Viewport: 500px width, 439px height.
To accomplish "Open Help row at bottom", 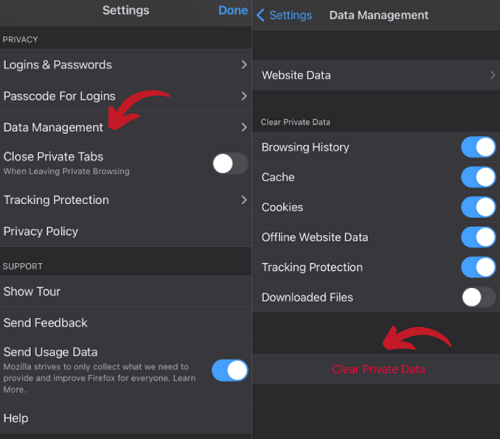I will pos(126,418).
